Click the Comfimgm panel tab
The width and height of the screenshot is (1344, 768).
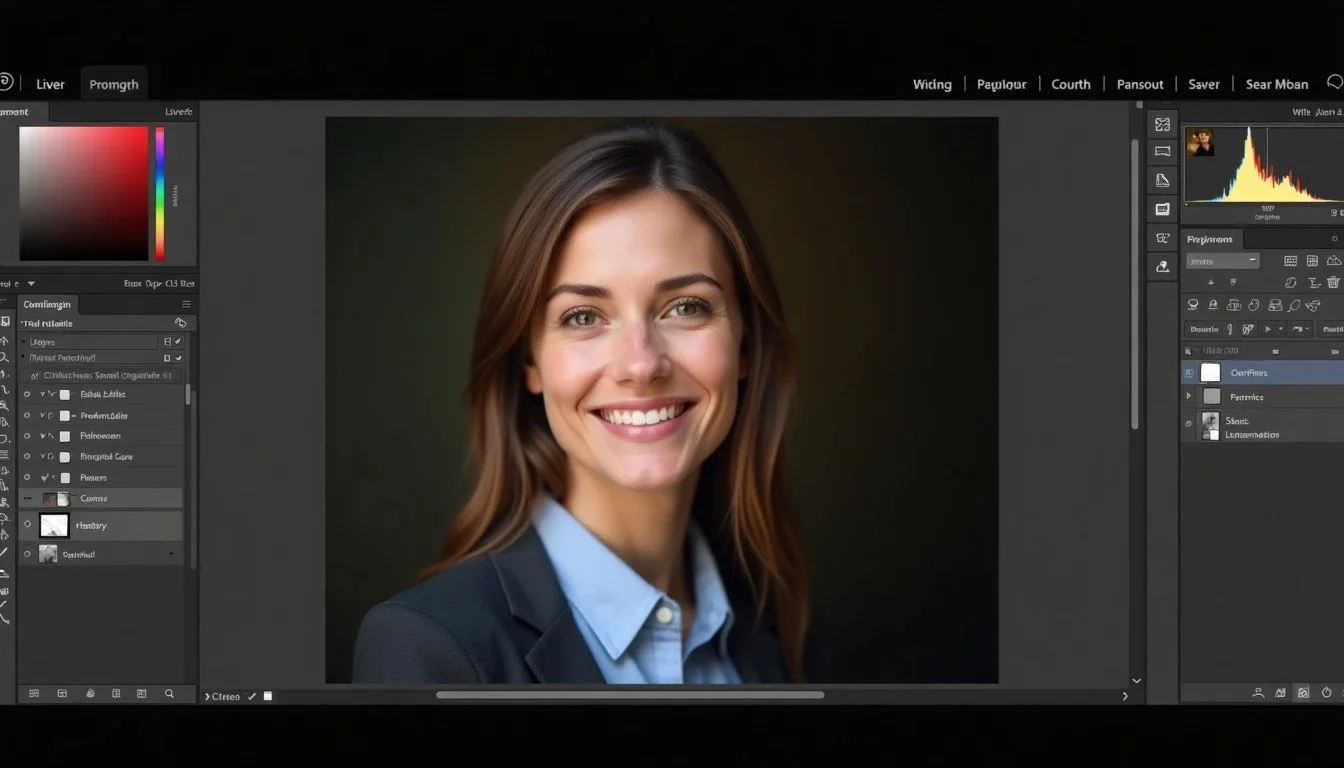pos(48,304)
